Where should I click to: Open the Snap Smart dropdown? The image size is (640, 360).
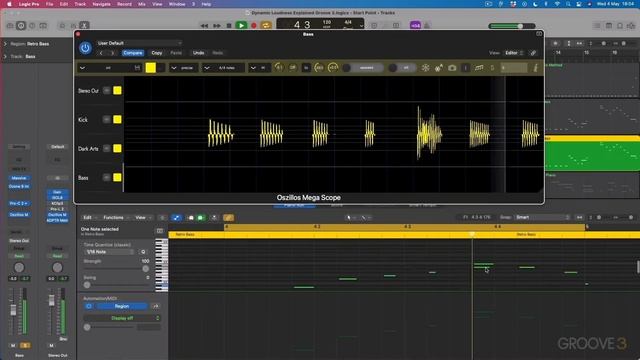click(542, 218)
